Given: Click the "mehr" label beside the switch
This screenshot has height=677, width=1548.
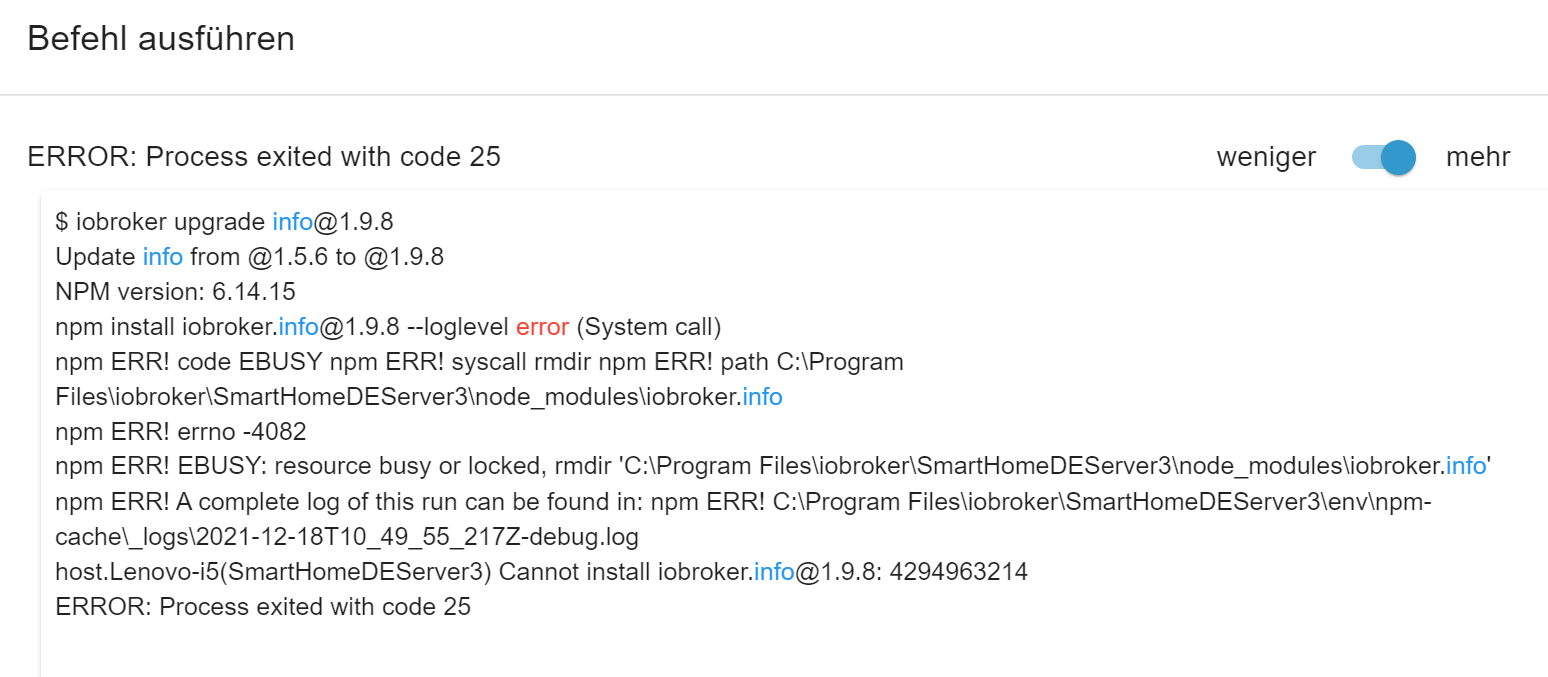Looking at the screenshot, I should coord(1478,157).
